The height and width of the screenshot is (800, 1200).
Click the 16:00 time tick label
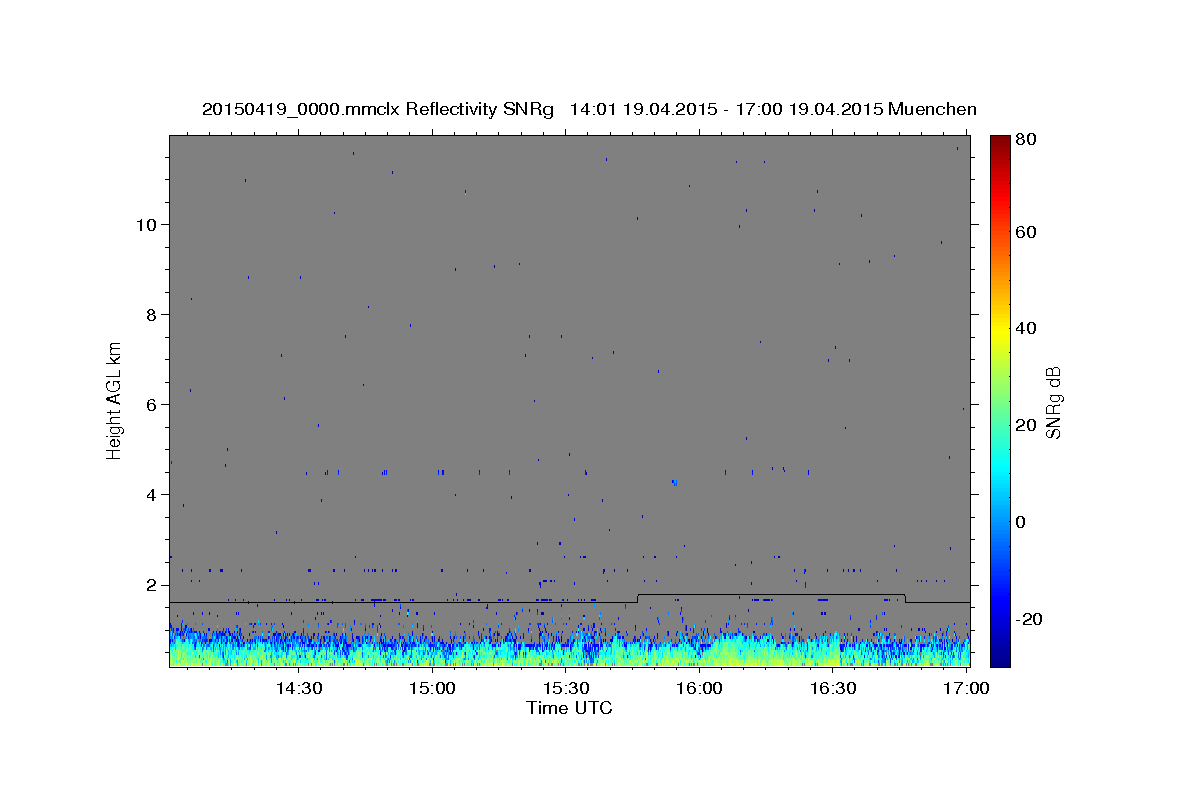click(x=699, y=688)
